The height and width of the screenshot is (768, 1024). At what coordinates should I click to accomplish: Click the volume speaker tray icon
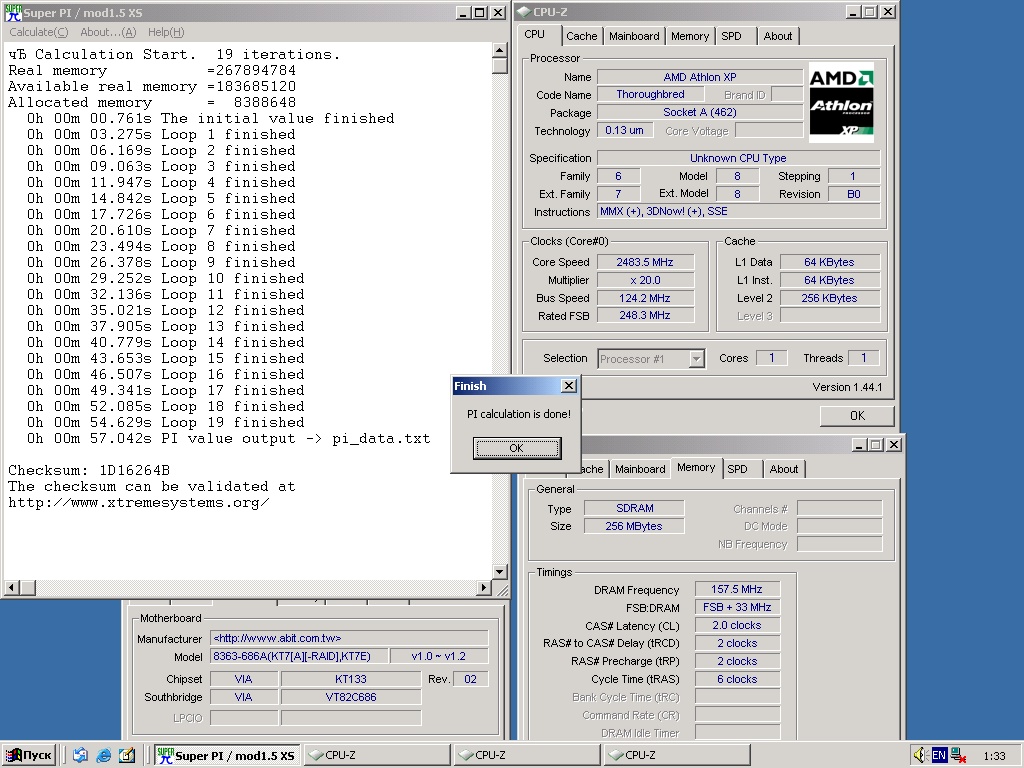point(920,755)
